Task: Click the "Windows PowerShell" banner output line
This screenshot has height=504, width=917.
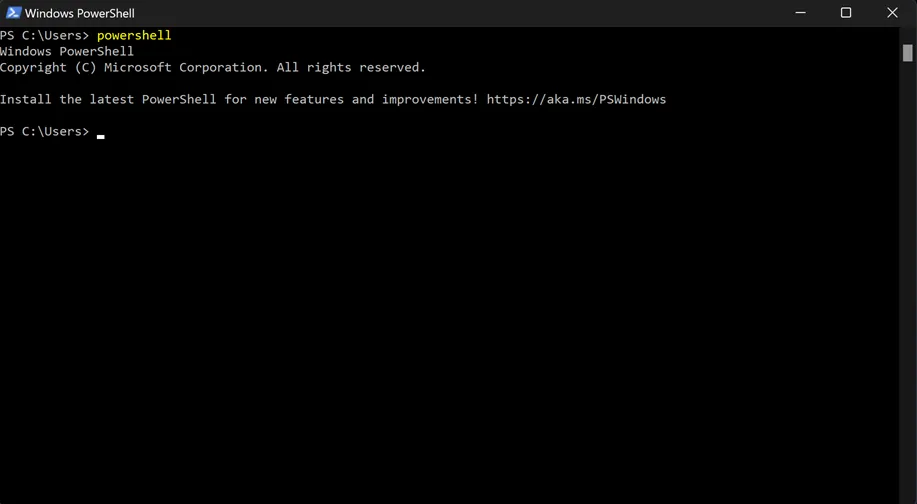Action: (x=67, y=51)
